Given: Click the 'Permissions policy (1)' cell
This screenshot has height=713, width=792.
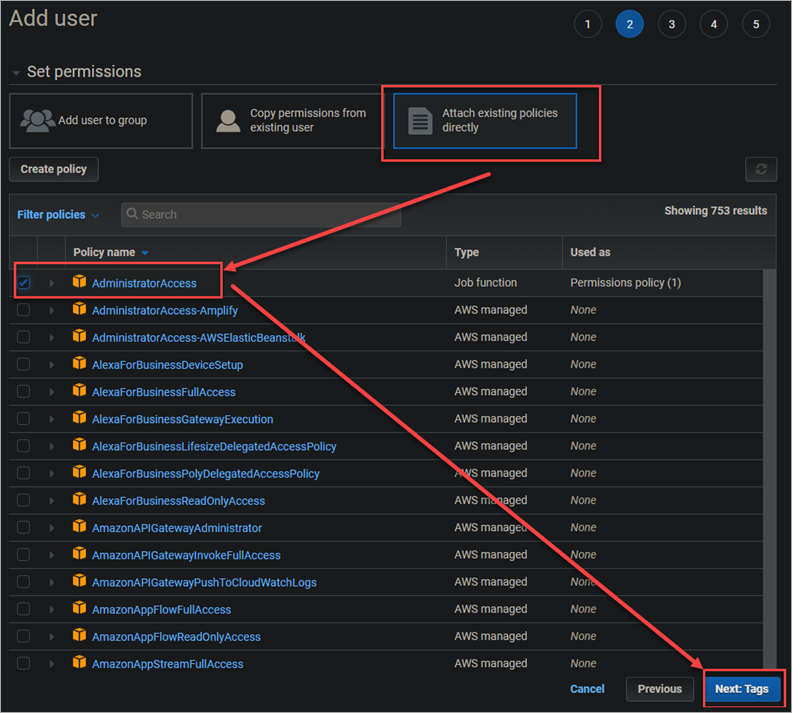Looking at the screenshot, I should [625, 283].
